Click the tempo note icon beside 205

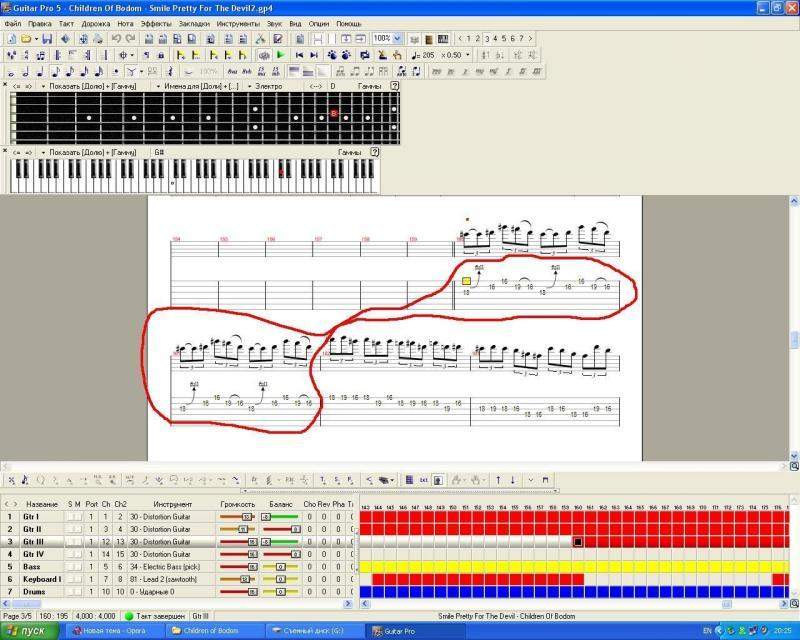coord(415,55)
